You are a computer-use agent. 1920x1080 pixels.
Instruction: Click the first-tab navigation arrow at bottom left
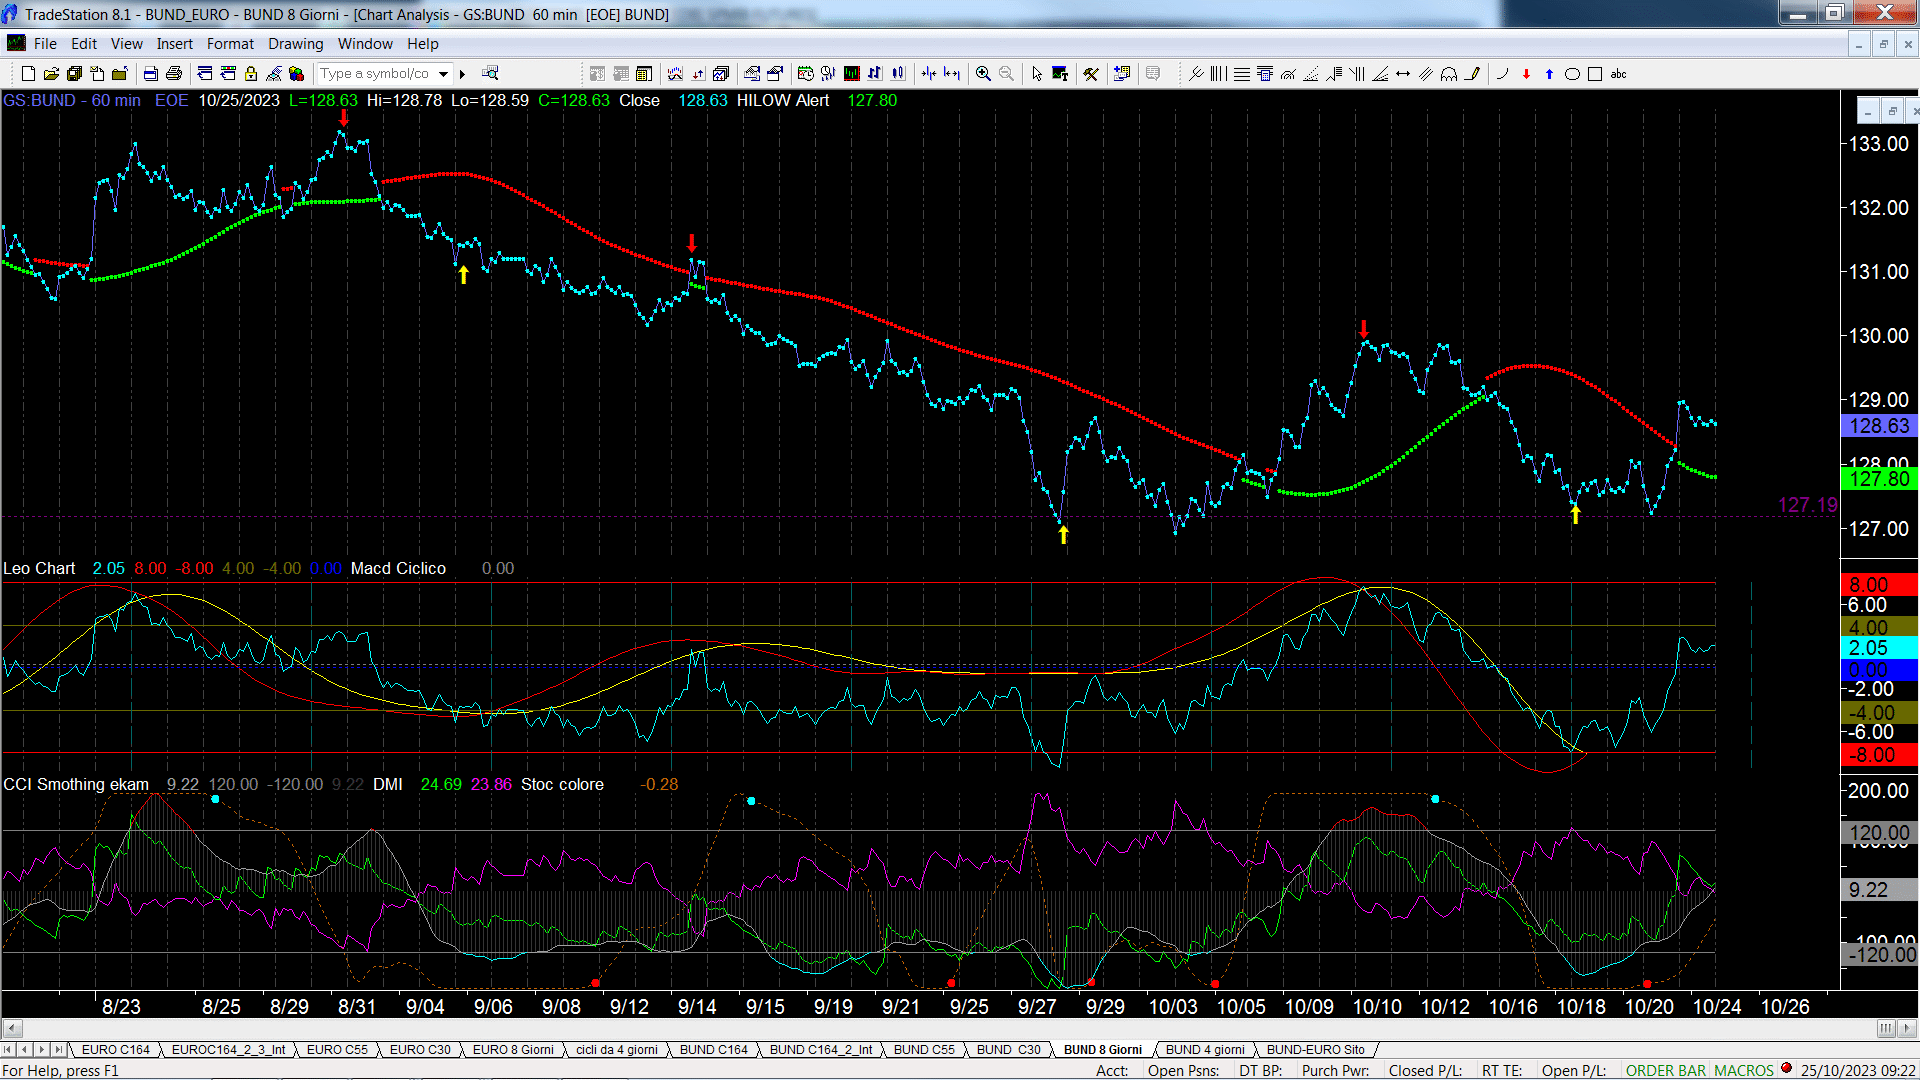pos(8,1050)
